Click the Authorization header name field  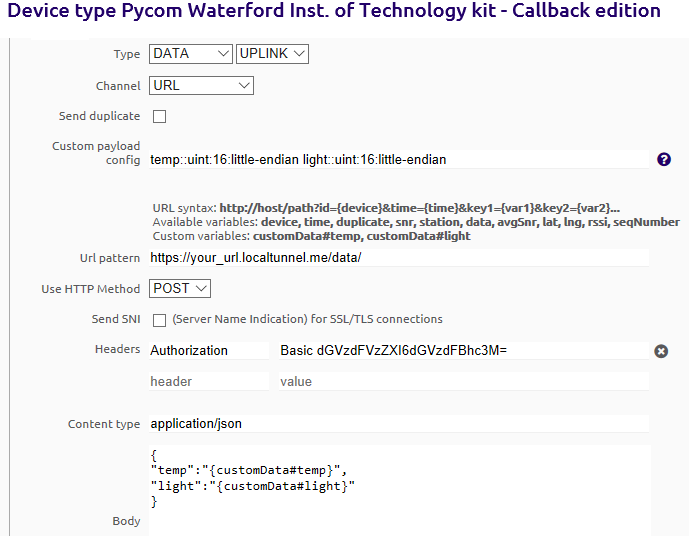point(209,351)
